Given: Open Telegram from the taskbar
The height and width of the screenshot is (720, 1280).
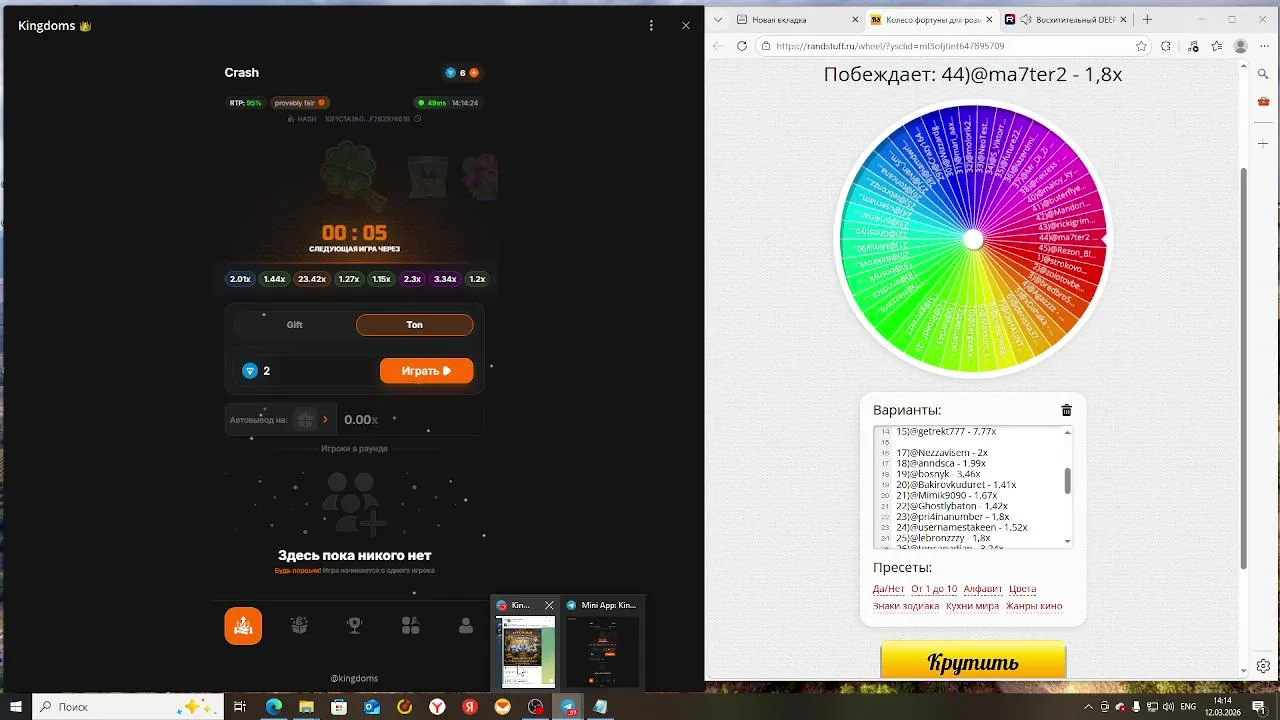Looking at the screenshot, I should click(x=568, y=706).
